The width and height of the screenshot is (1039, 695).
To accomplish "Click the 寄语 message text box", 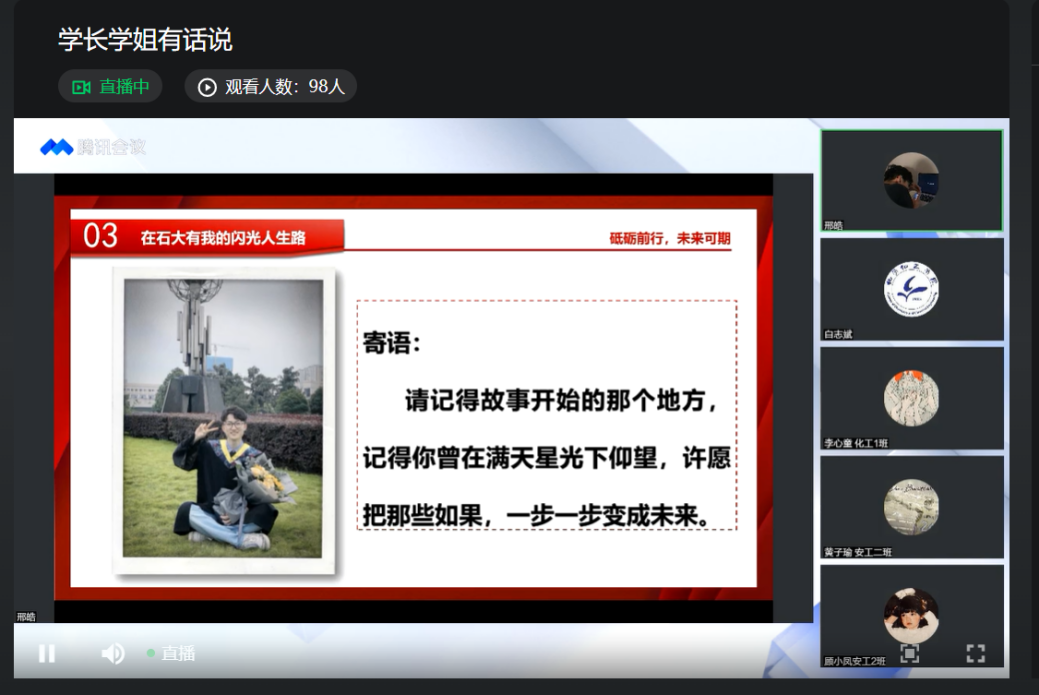I will tap(546, 415).
